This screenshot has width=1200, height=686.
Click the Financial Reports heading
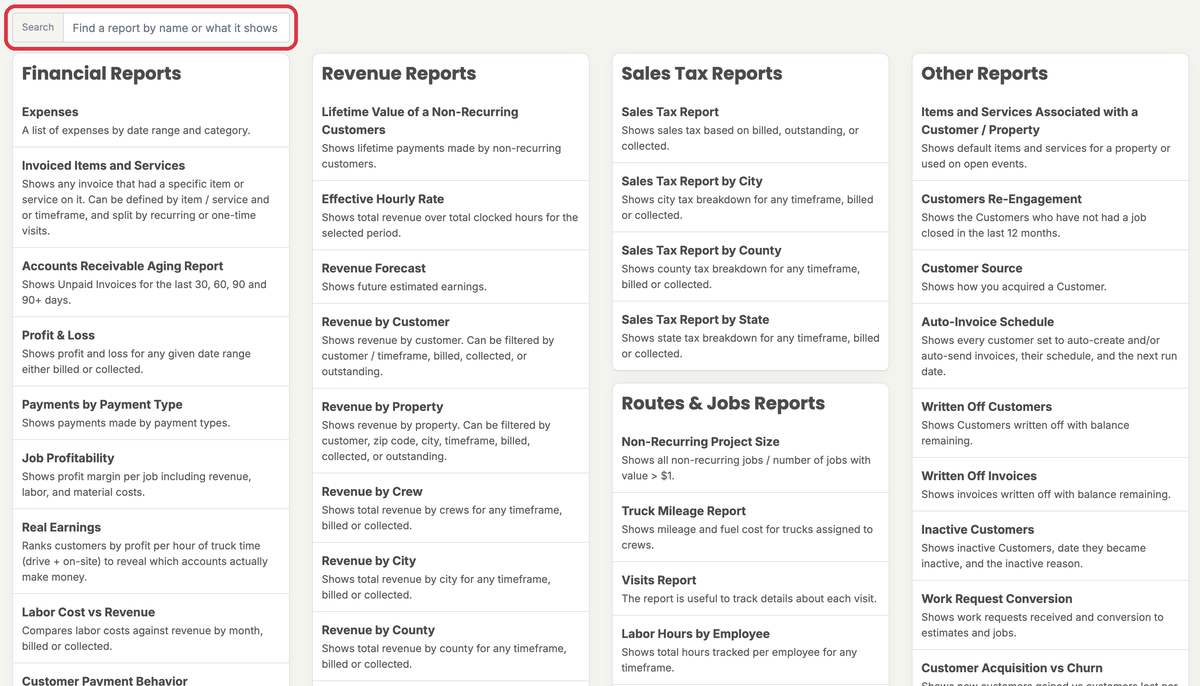[102, 73]
